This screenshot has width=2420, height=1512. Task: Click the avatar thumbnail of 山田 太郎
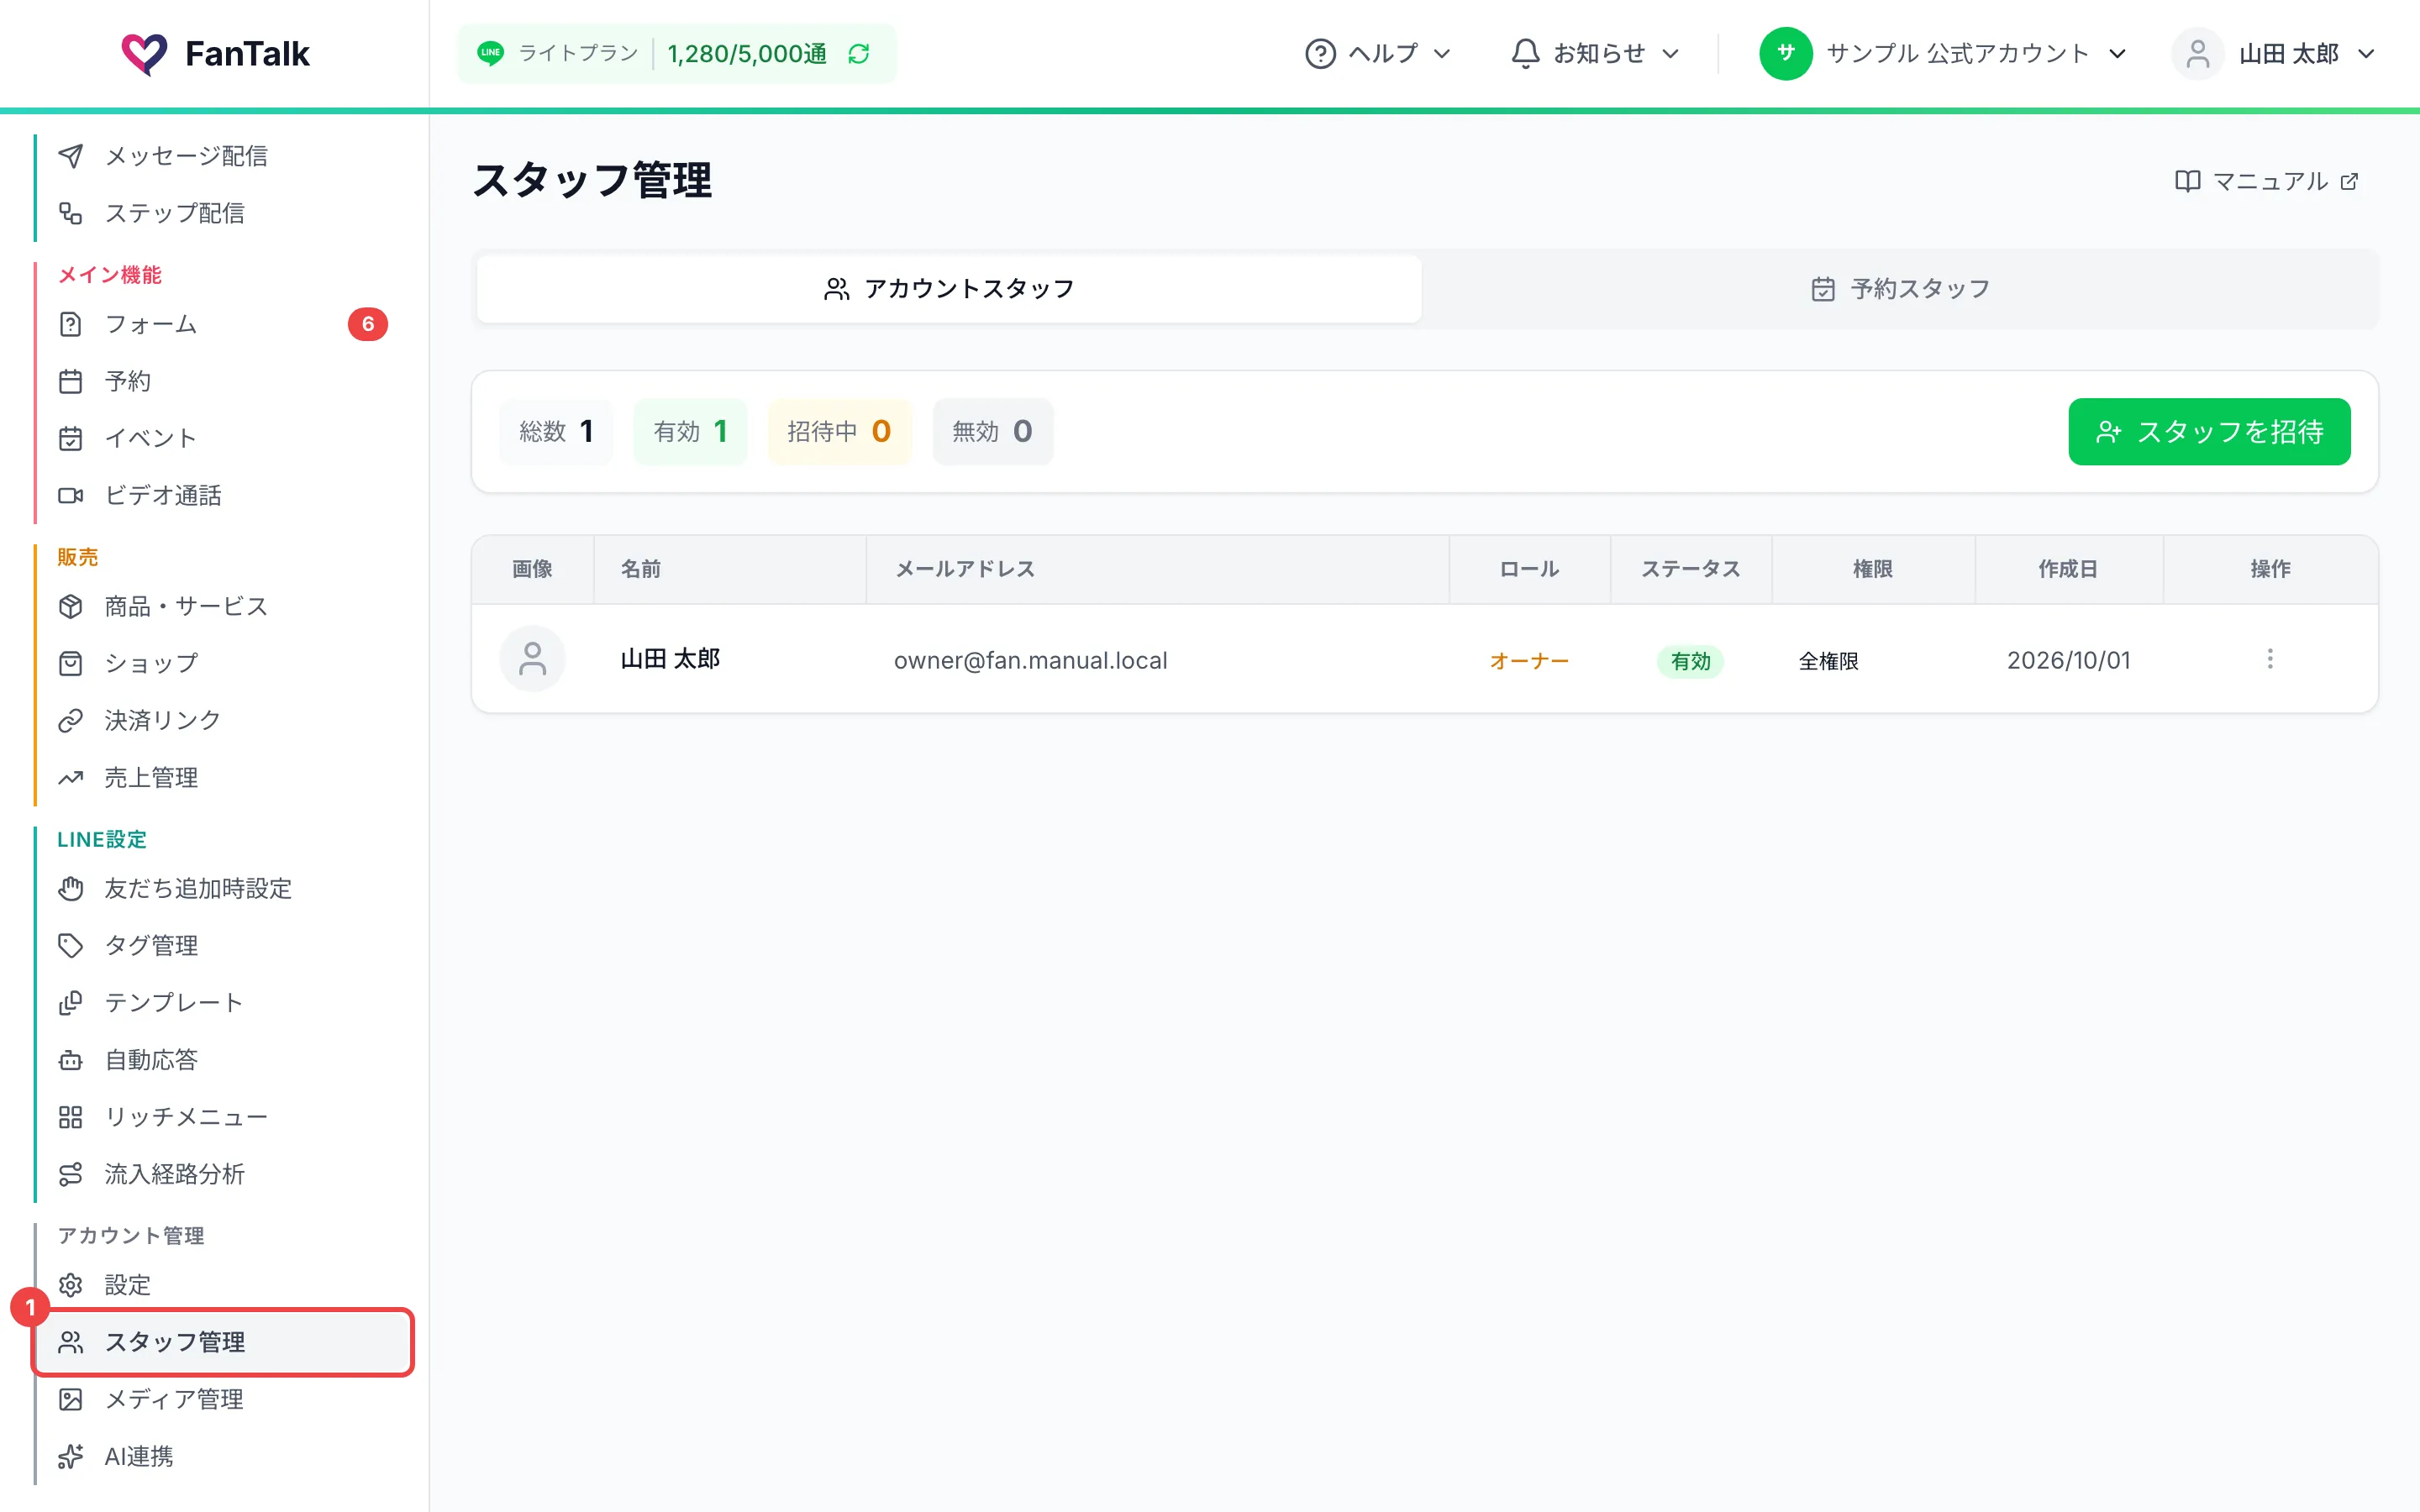(x=533, y=659)
